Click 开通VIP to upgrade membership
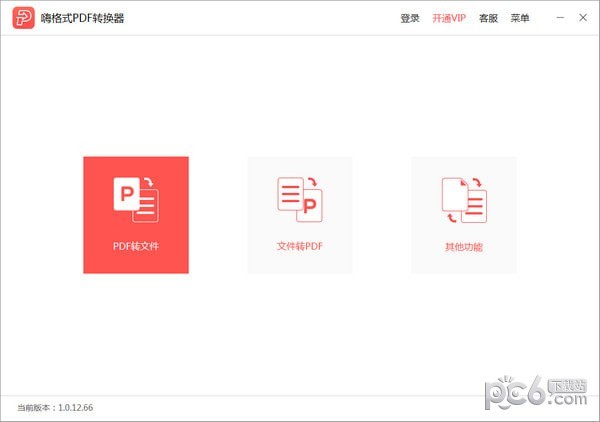Screen dimensions: 600x422 click(x=449, y=18)
